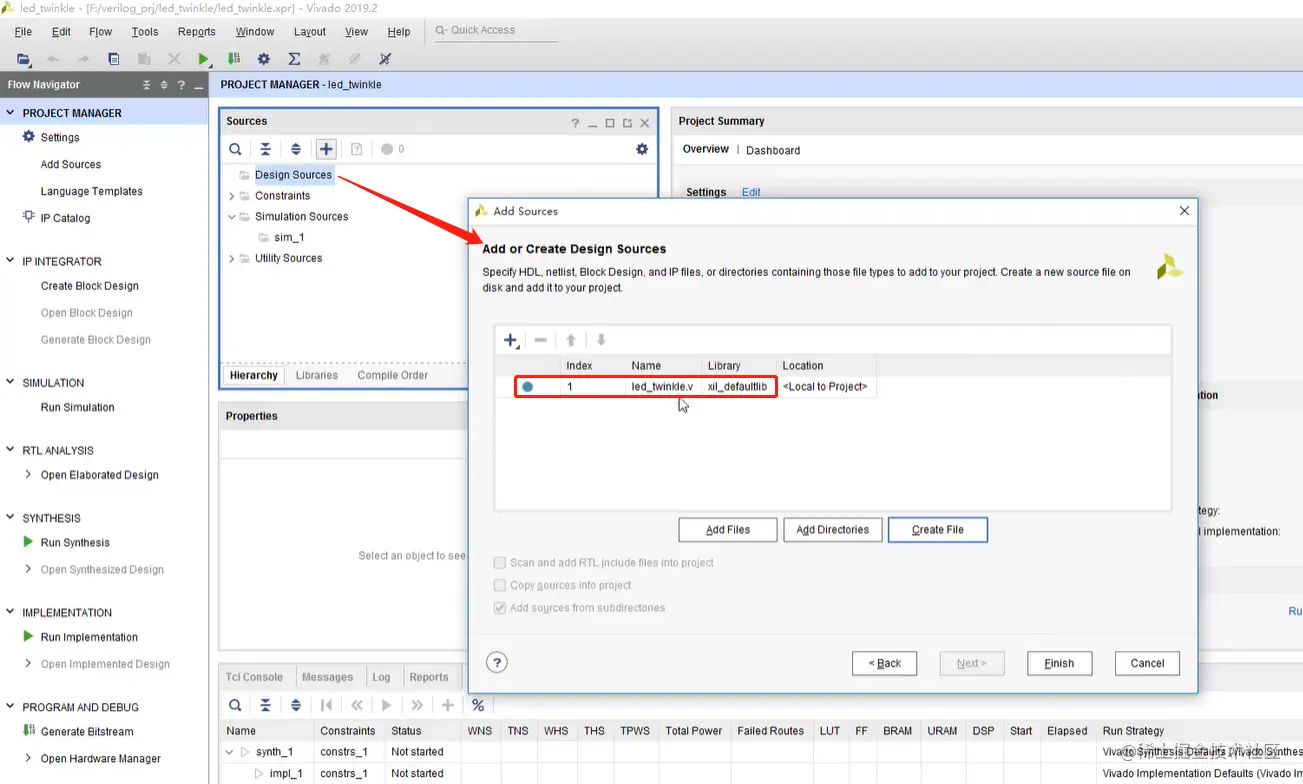Collapse all in the Sources panel
Screen dimensions: 1303x784
point(265,149)
